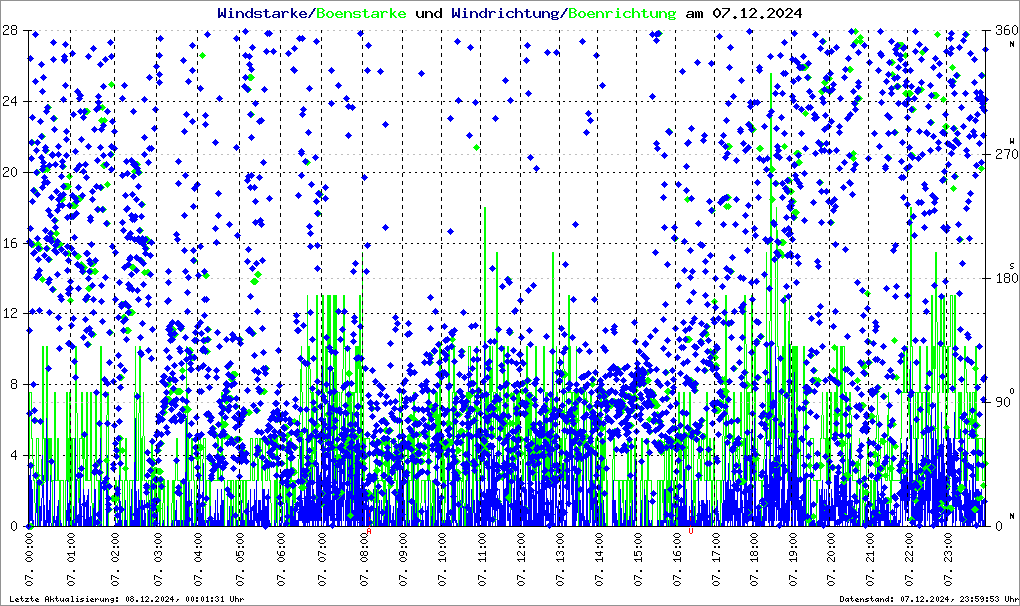Viewport: 1020px width, 606px height.
Task: Click left axis value 12
Action: click(10, 313)
